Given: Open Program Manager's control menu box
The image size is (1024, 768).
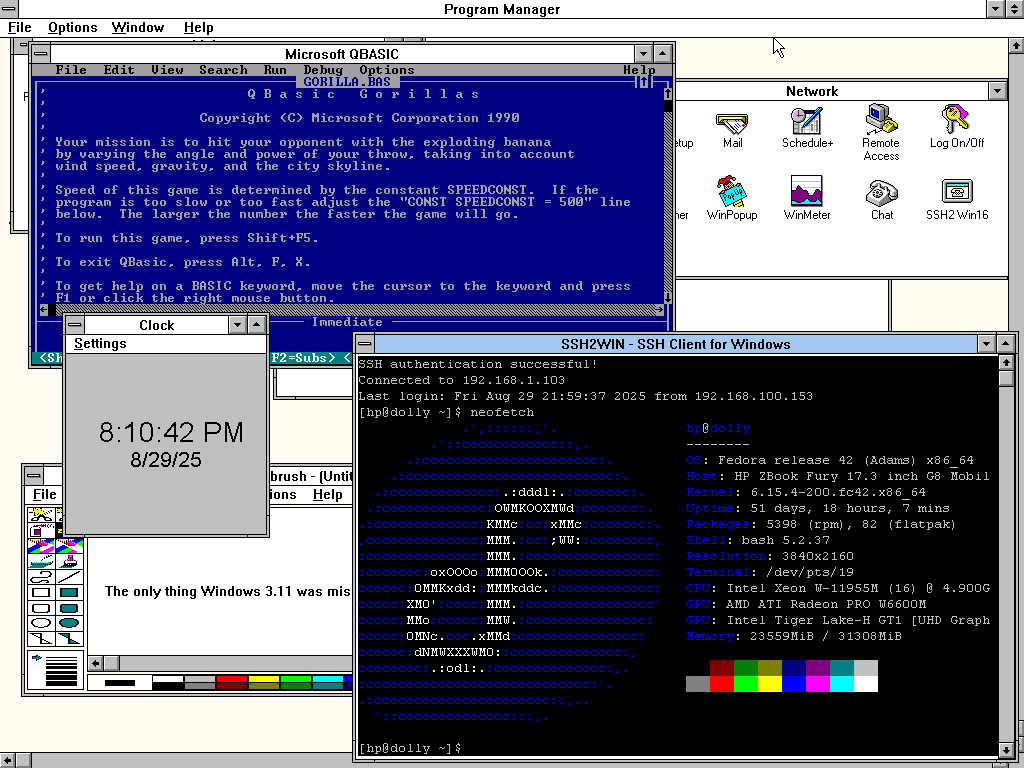Looking at the screenshot, I should [x=8, y=8].
